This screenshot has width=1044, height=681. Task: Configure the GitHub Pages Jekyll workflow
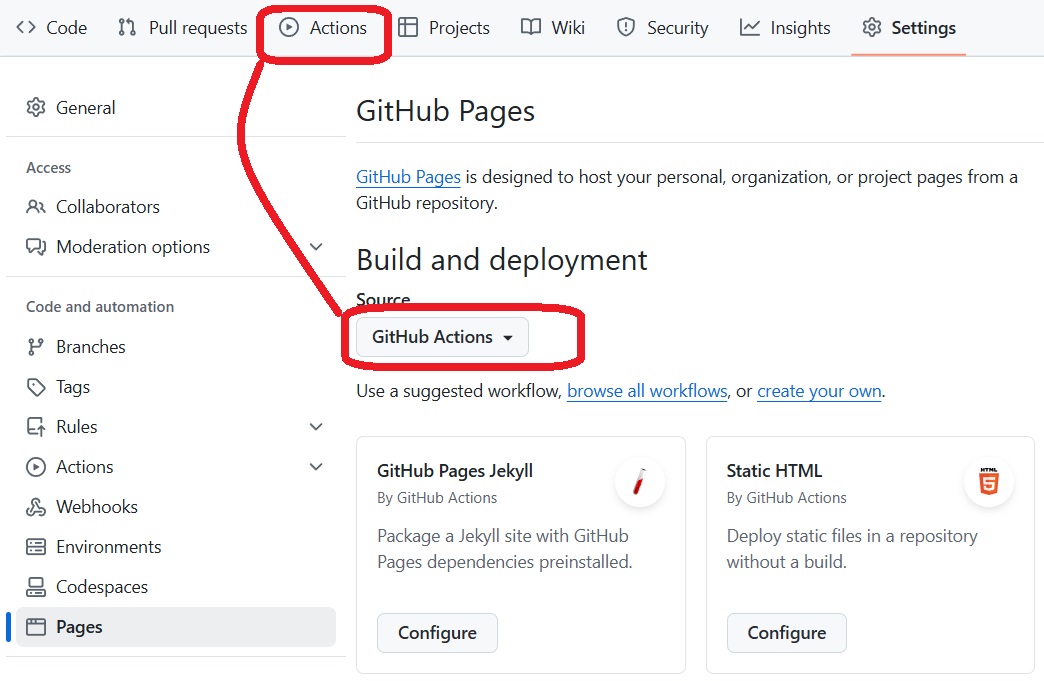pos(437,633)
